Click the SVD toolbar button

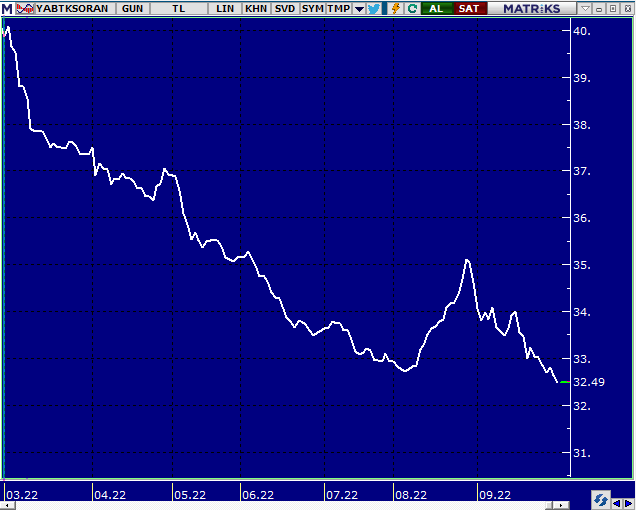pyautogui.click(x=285, y=9)
